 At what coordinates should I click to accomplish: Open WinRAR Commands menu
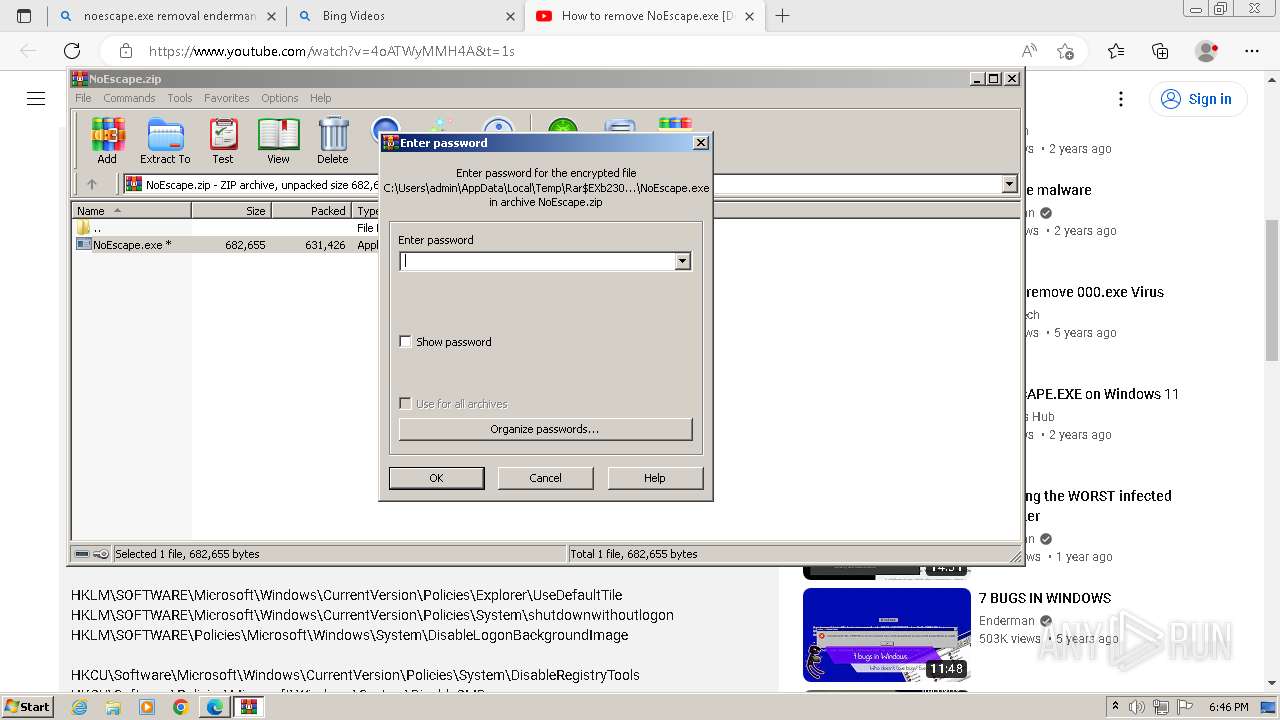click(x=129, y=98)
